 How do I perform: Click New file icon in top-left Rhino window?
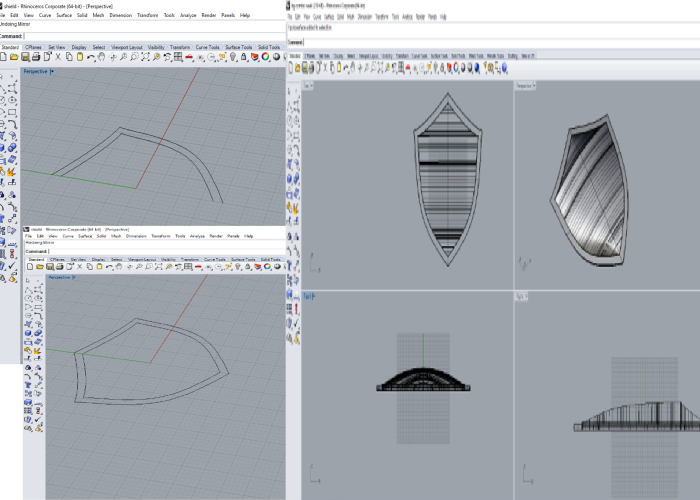[x=4, y=57]
